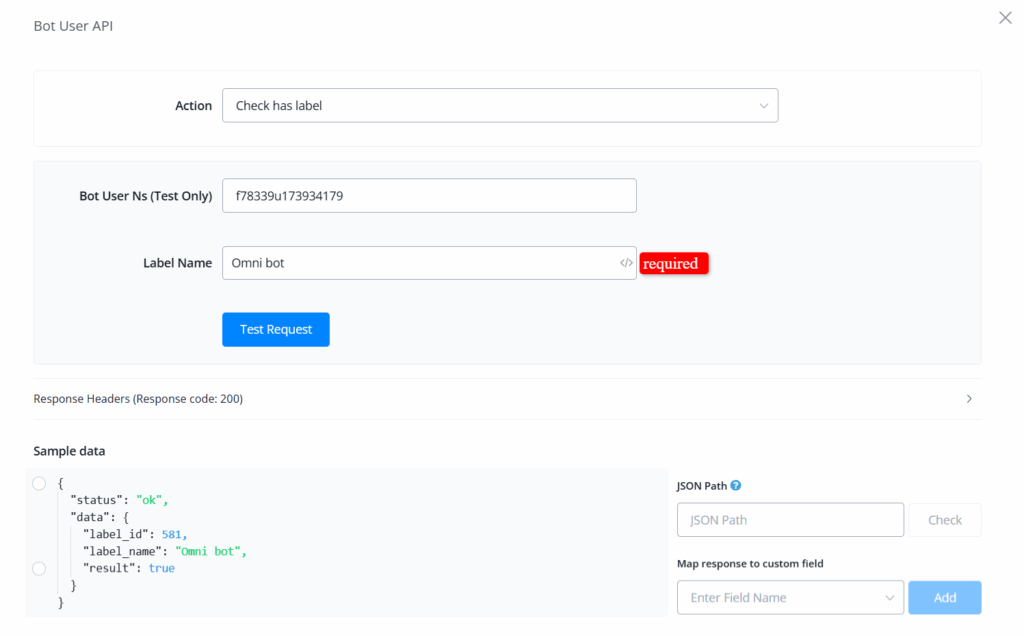Click the code variable icon in Label Name
The height and width of the screenshot is (636, 1024).
point(625,263)
